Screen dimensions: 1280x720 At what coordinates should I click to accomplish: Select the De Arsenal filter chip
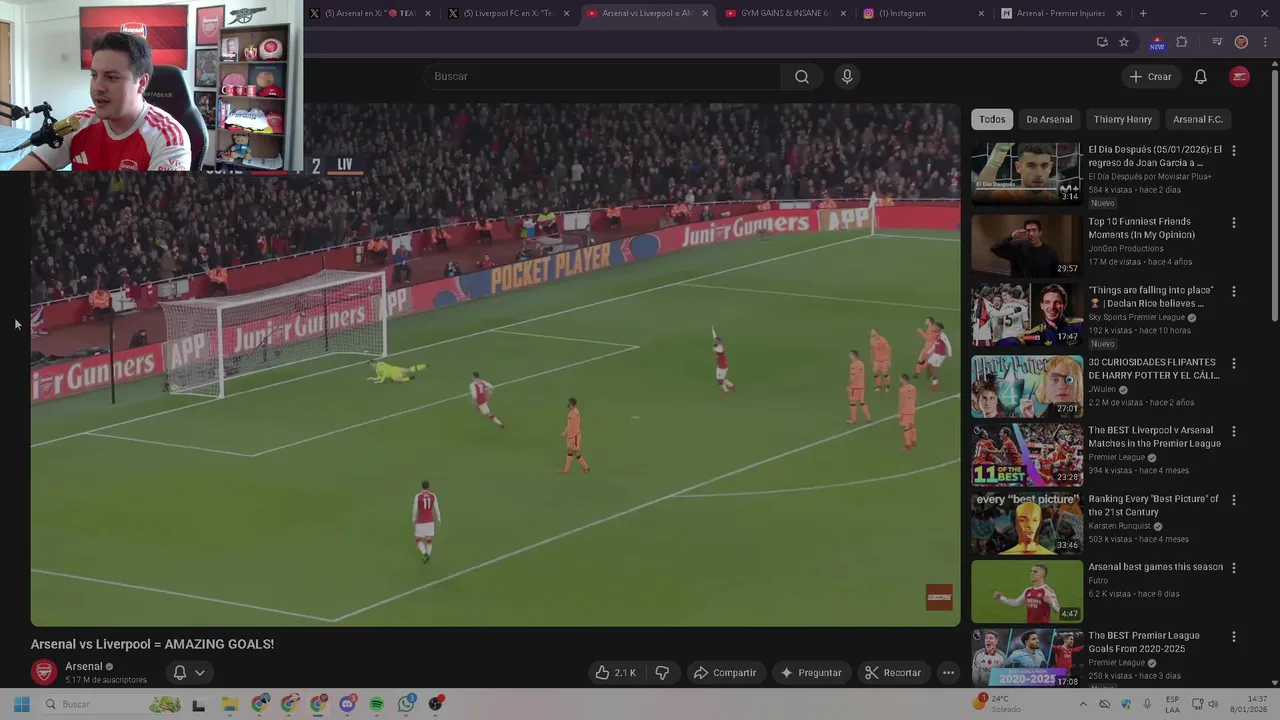point(1049,119)
